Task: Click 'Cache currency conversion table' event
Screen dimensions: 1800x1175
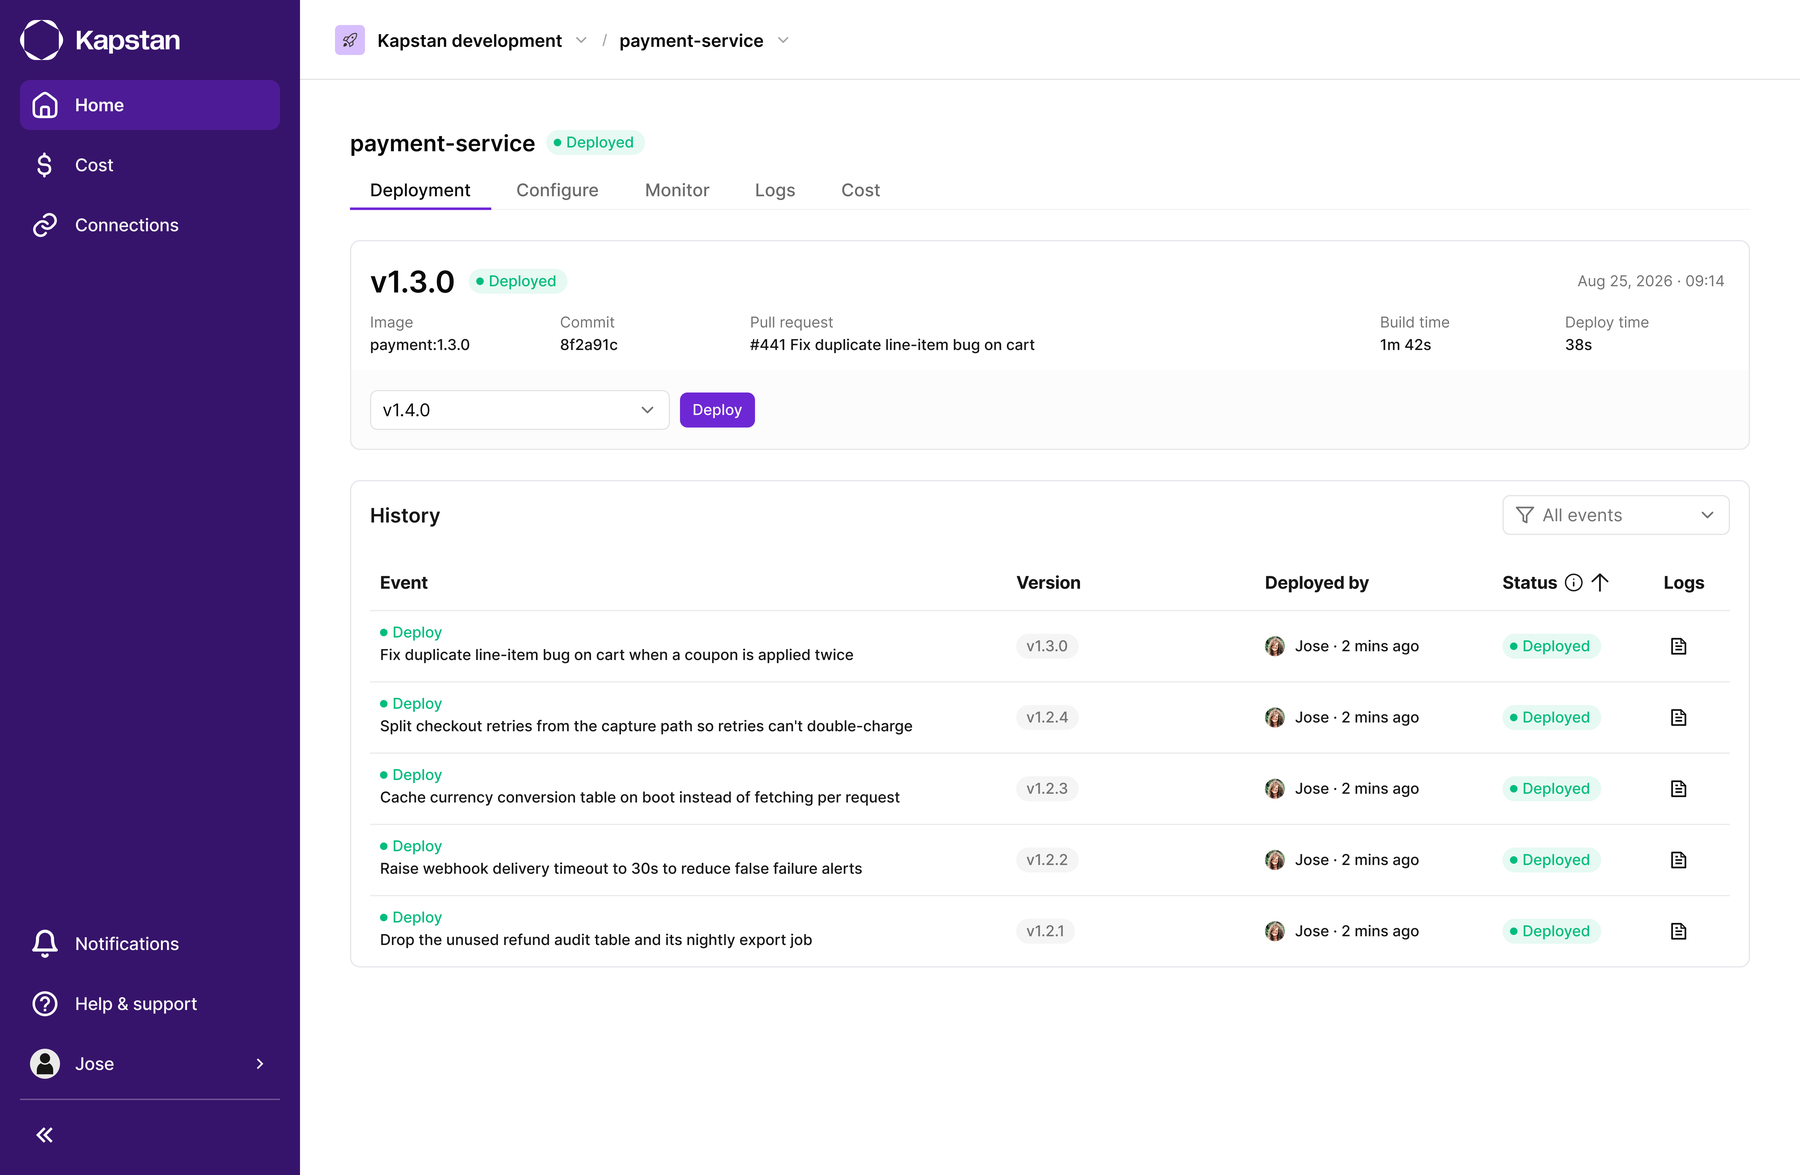Action: (x=640, y=797)
